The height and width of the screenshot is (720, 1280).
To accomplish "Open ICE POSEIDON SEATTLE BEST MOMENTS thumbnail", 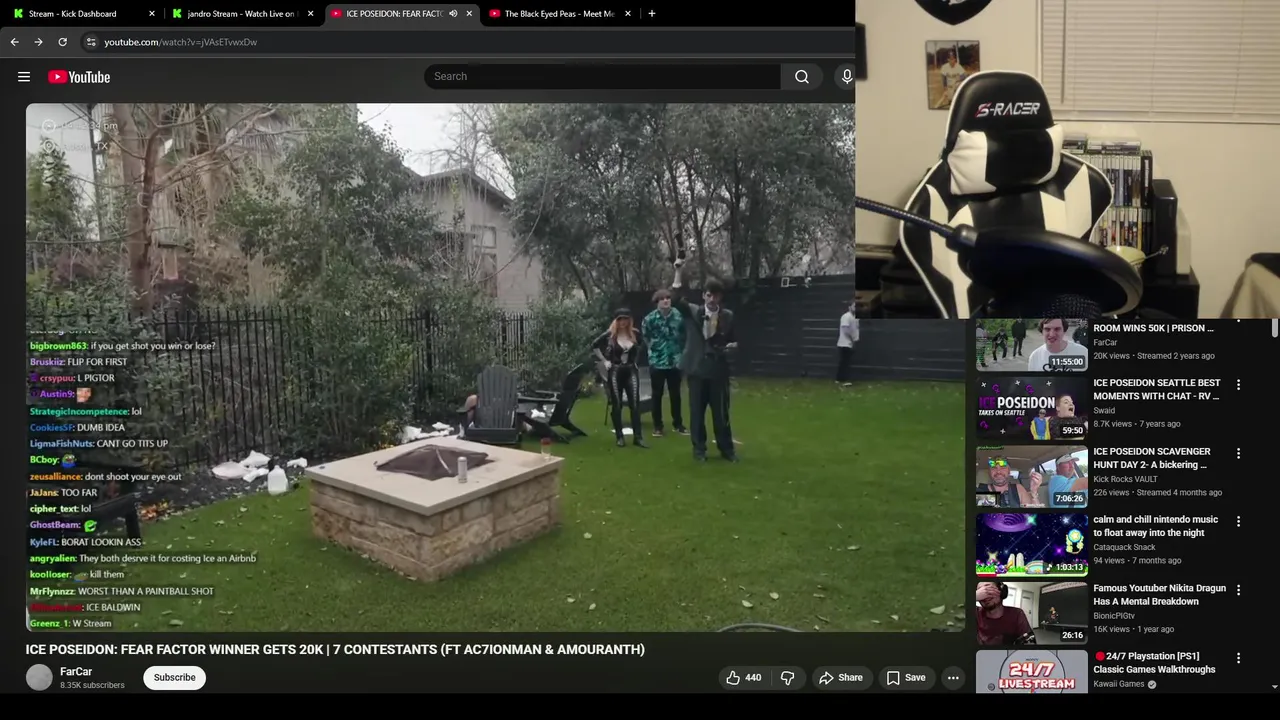I will click(1031, 408).
